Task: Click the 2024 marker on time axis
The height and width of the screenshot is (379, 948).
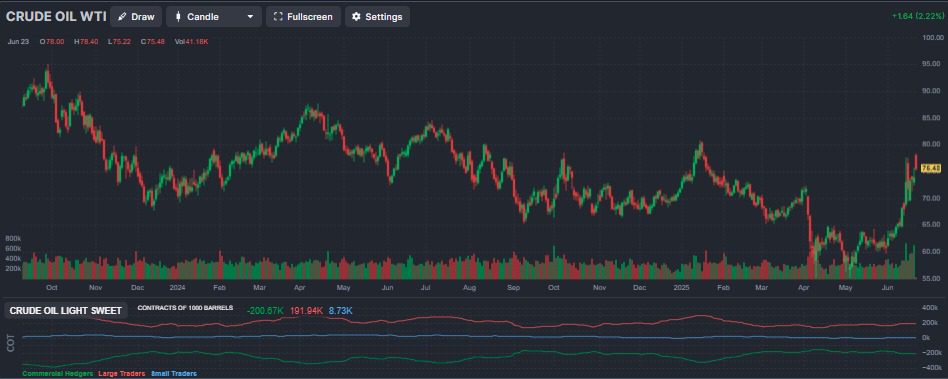Action: point(177,287)
